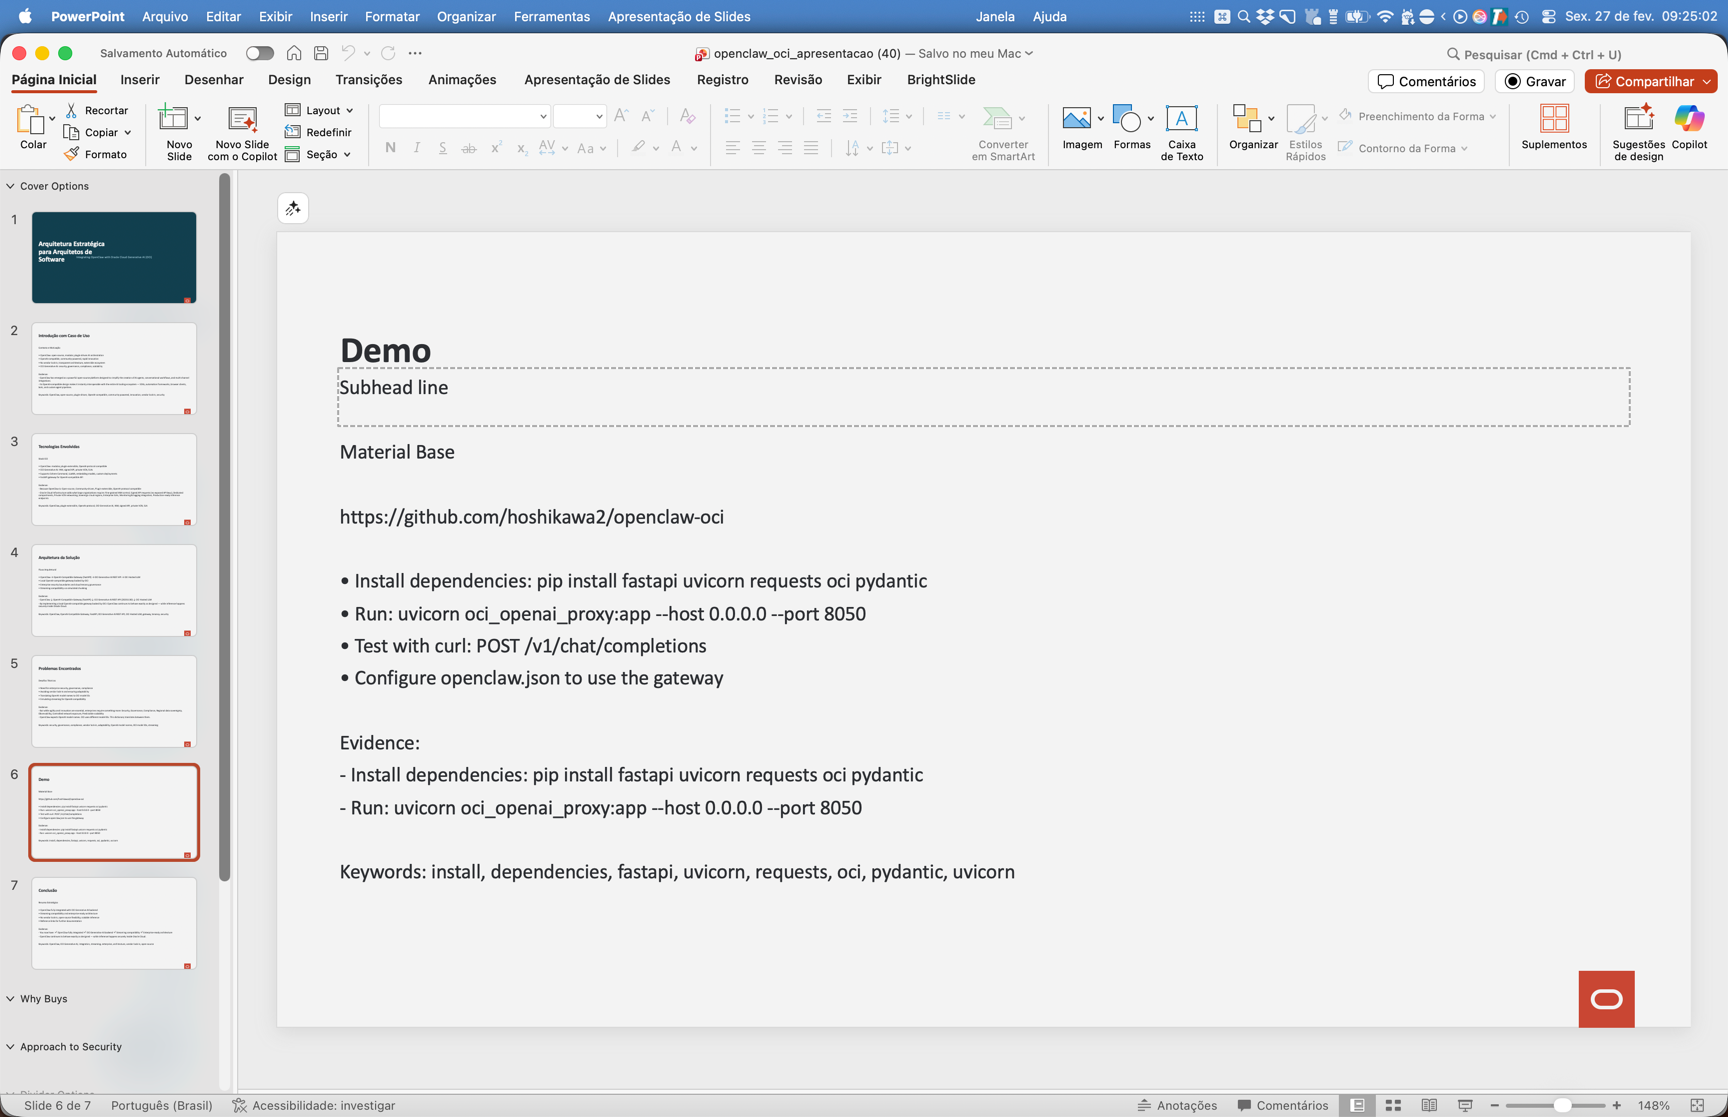Click the Colar paste icon
The width and height of the screenshot is (1728, 1117).
click(x=31, y=121)
